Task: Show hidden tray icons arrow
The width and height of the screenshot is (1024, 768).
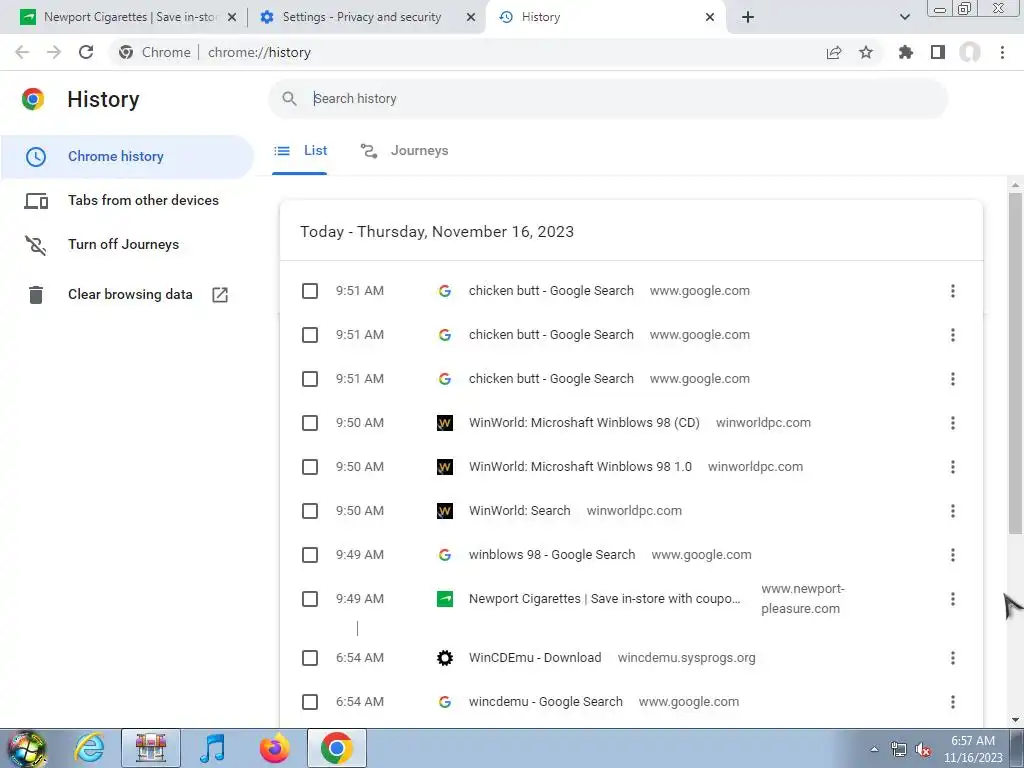Action: pos(874,750)
